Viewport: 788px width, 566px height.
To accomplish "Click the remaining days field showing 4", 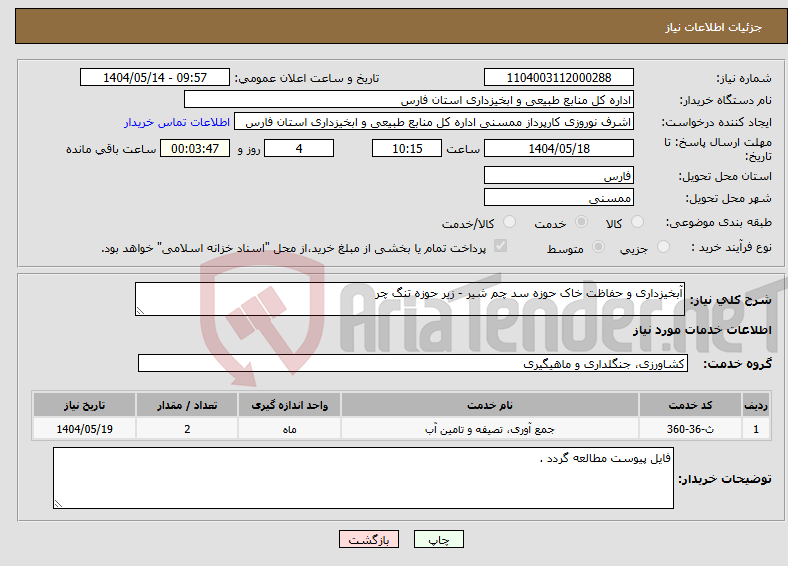I will click(x=299, y=148).
